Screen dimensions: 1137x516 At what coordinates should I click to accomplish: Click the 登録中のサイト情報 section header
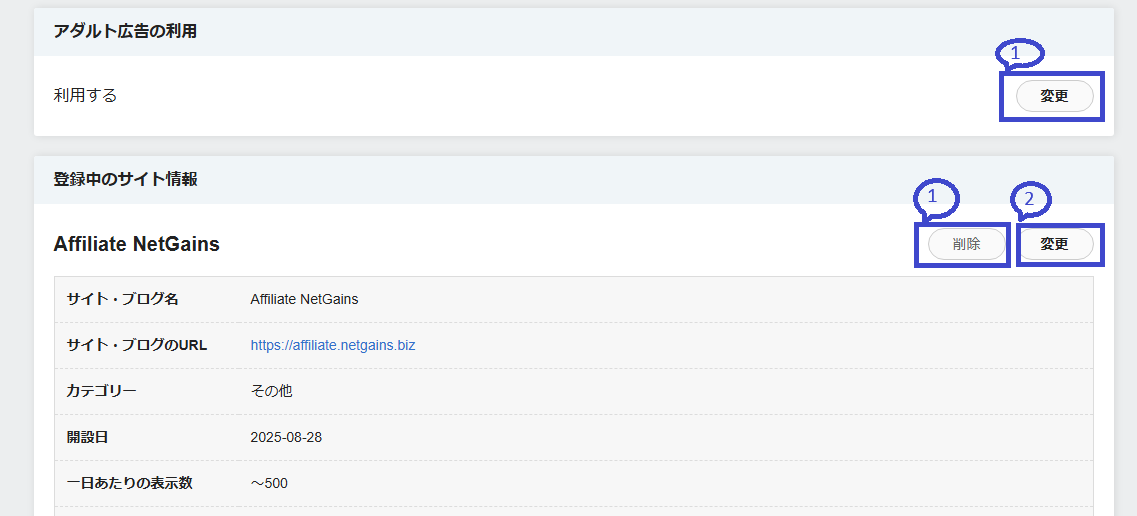(125, 179)
